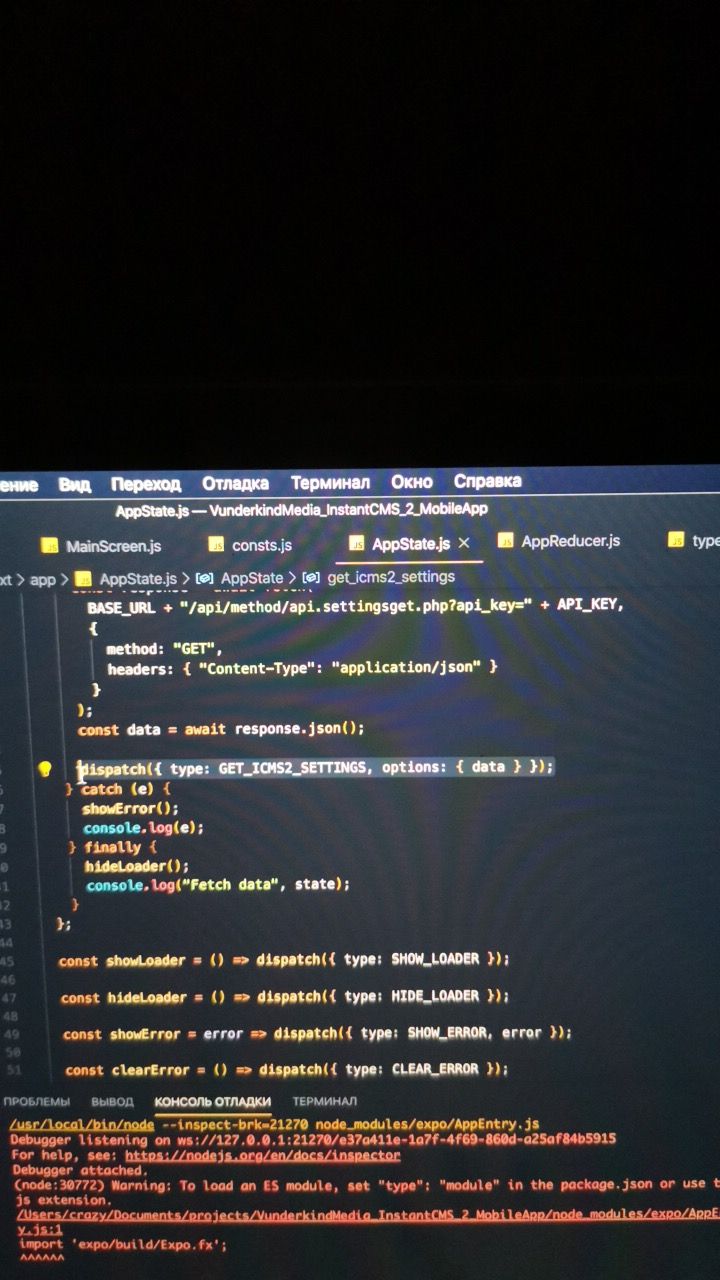Open the Окно menu
The image size is (720, 1280).
[x=411, y=482]
